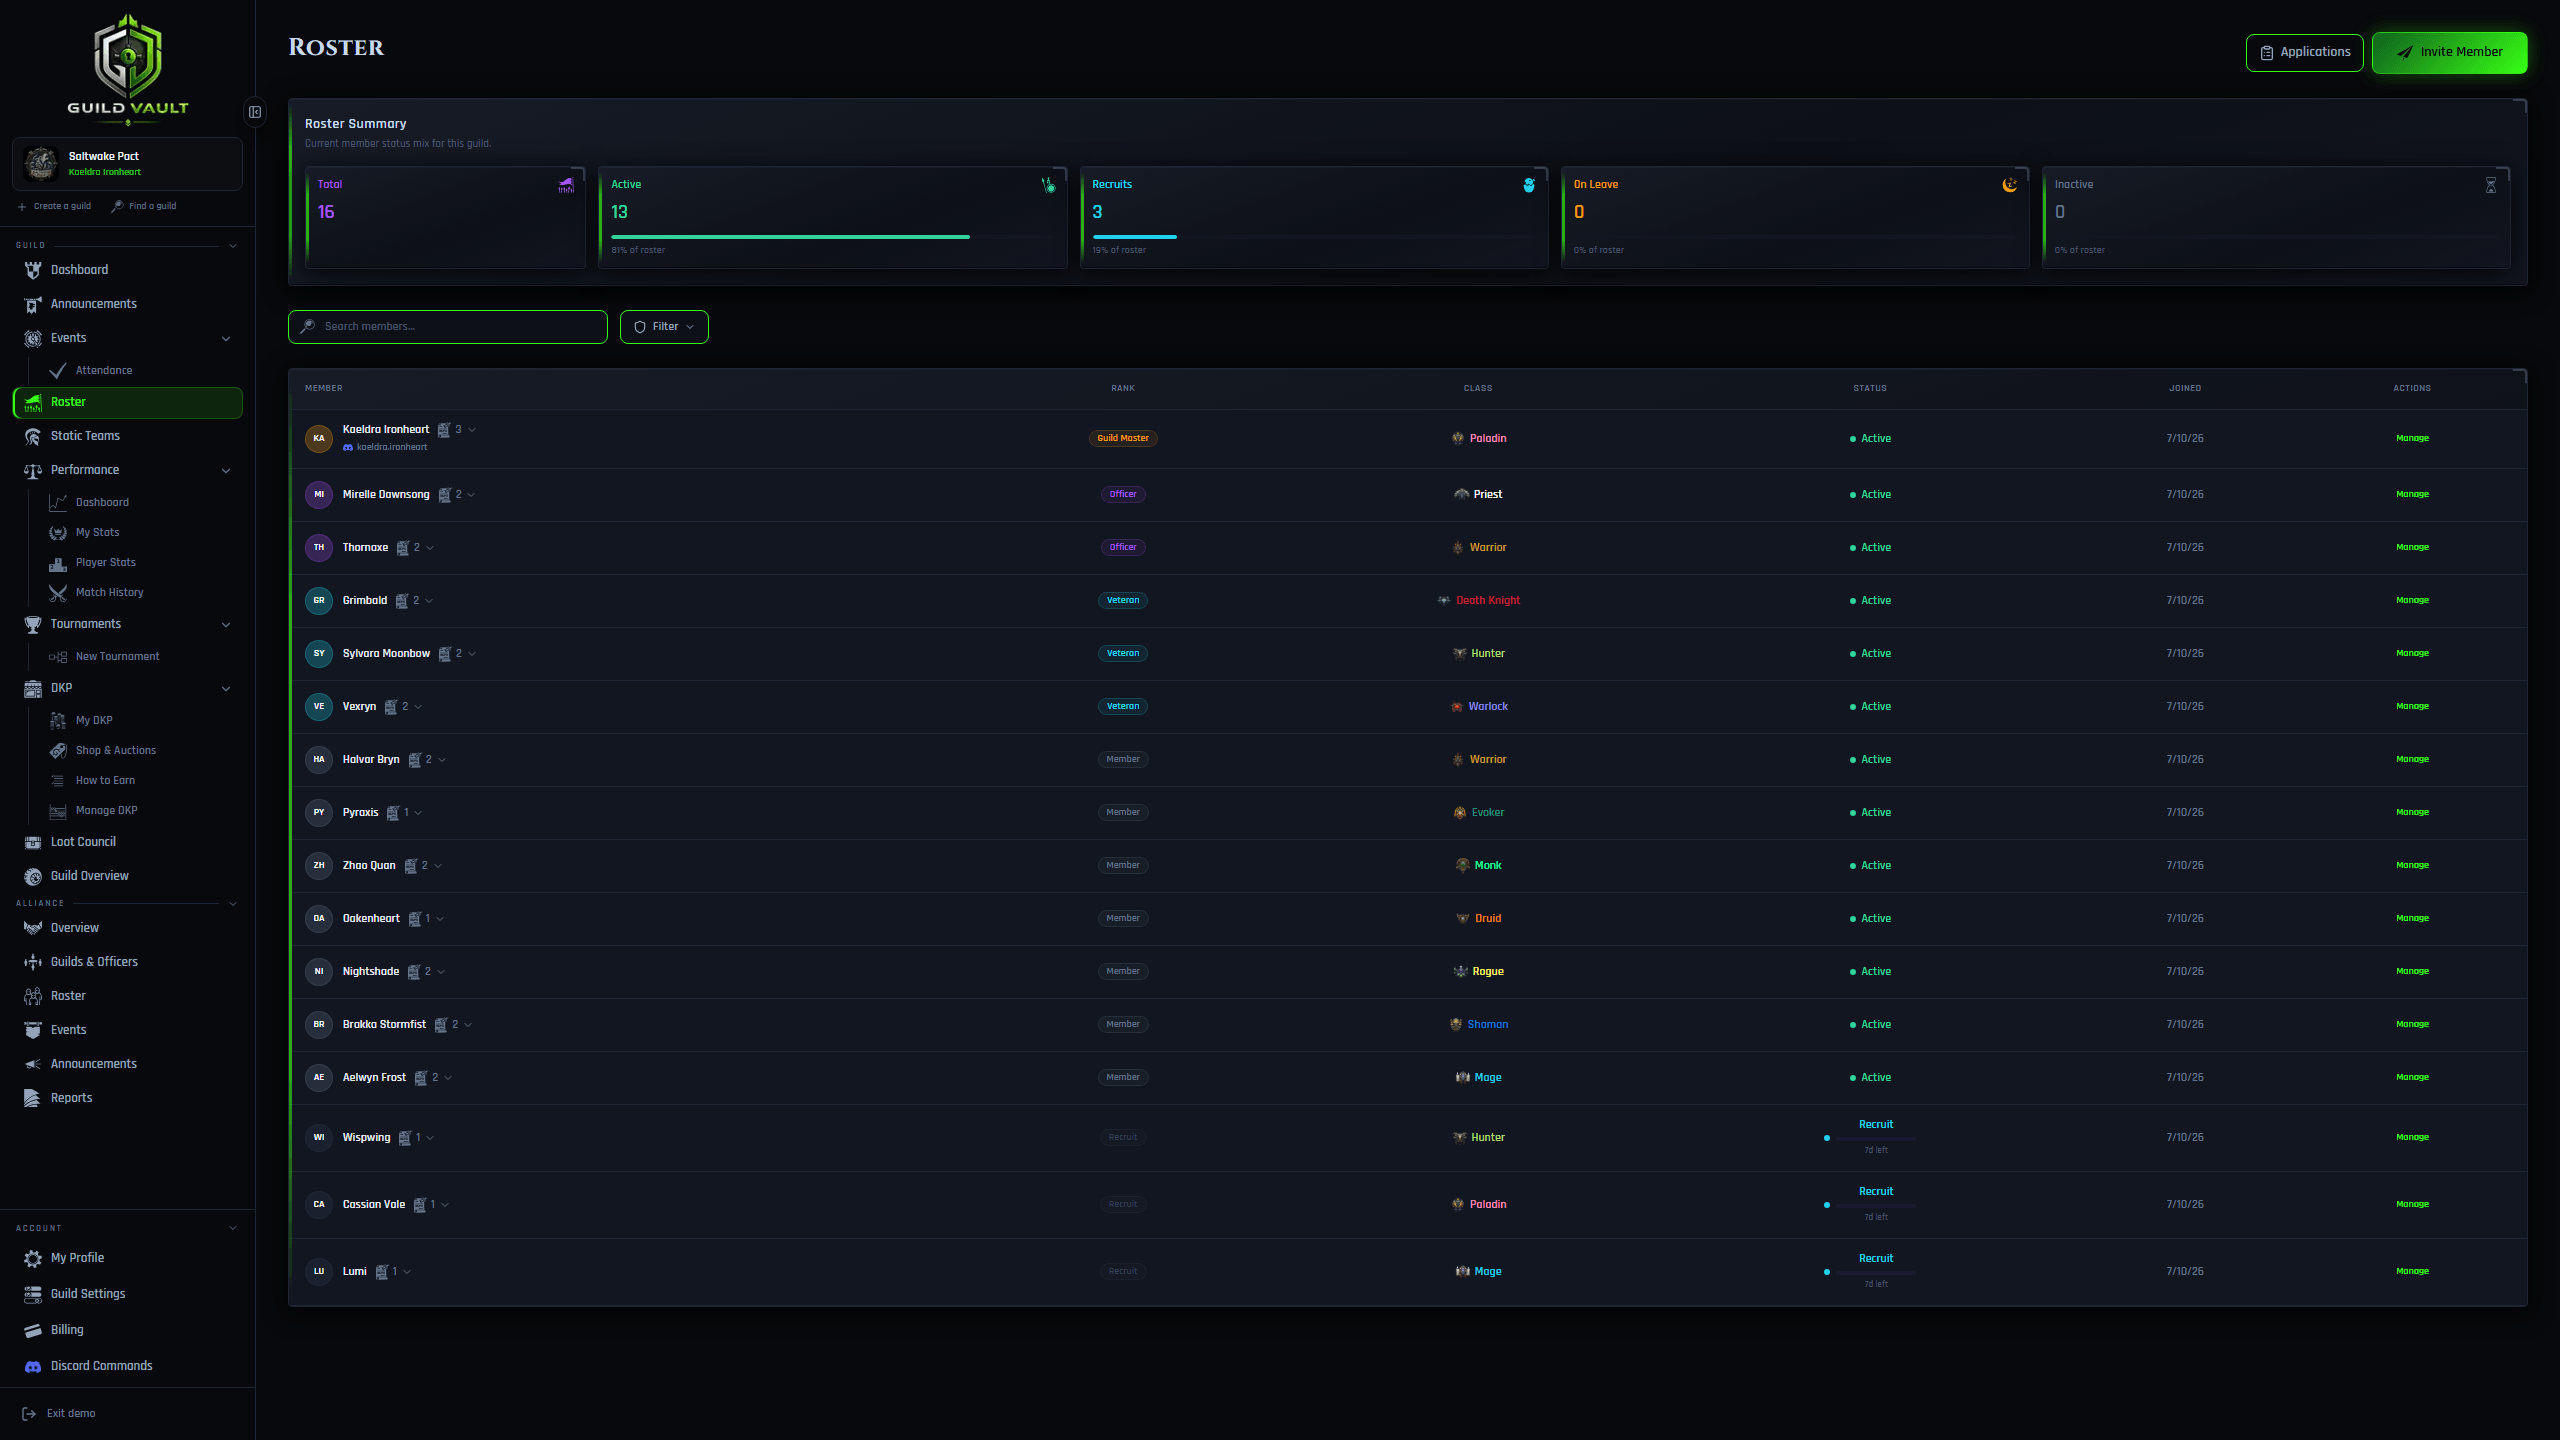Collapse the ACCOUNT sidebar group

coord(233,1228)
